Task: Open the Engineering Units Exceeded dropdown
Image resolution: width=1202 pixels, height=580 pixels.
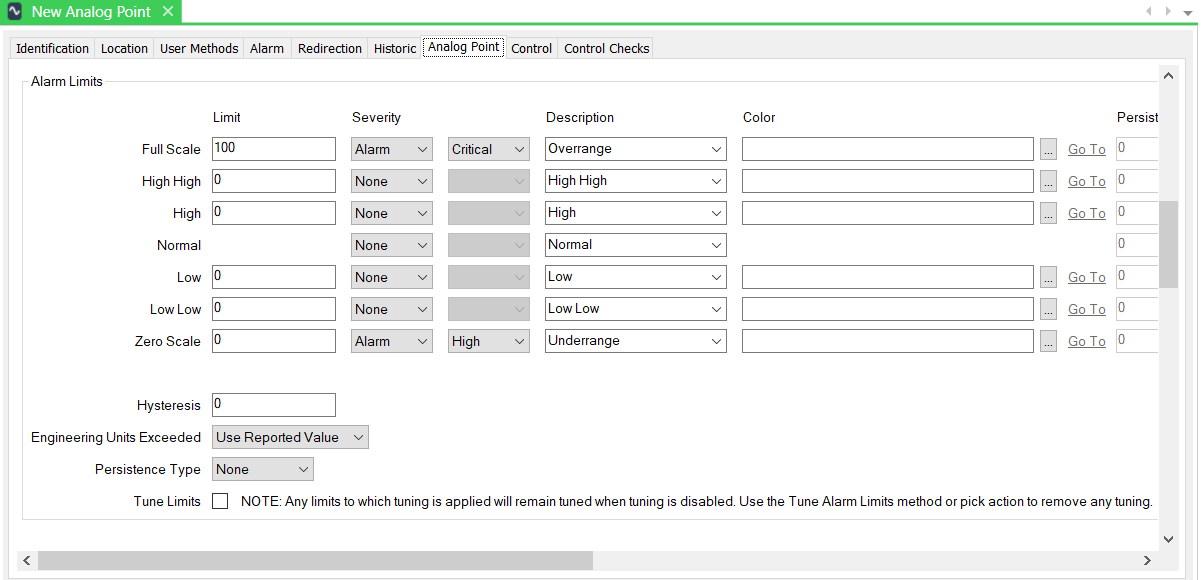Action: coord(291,437)
